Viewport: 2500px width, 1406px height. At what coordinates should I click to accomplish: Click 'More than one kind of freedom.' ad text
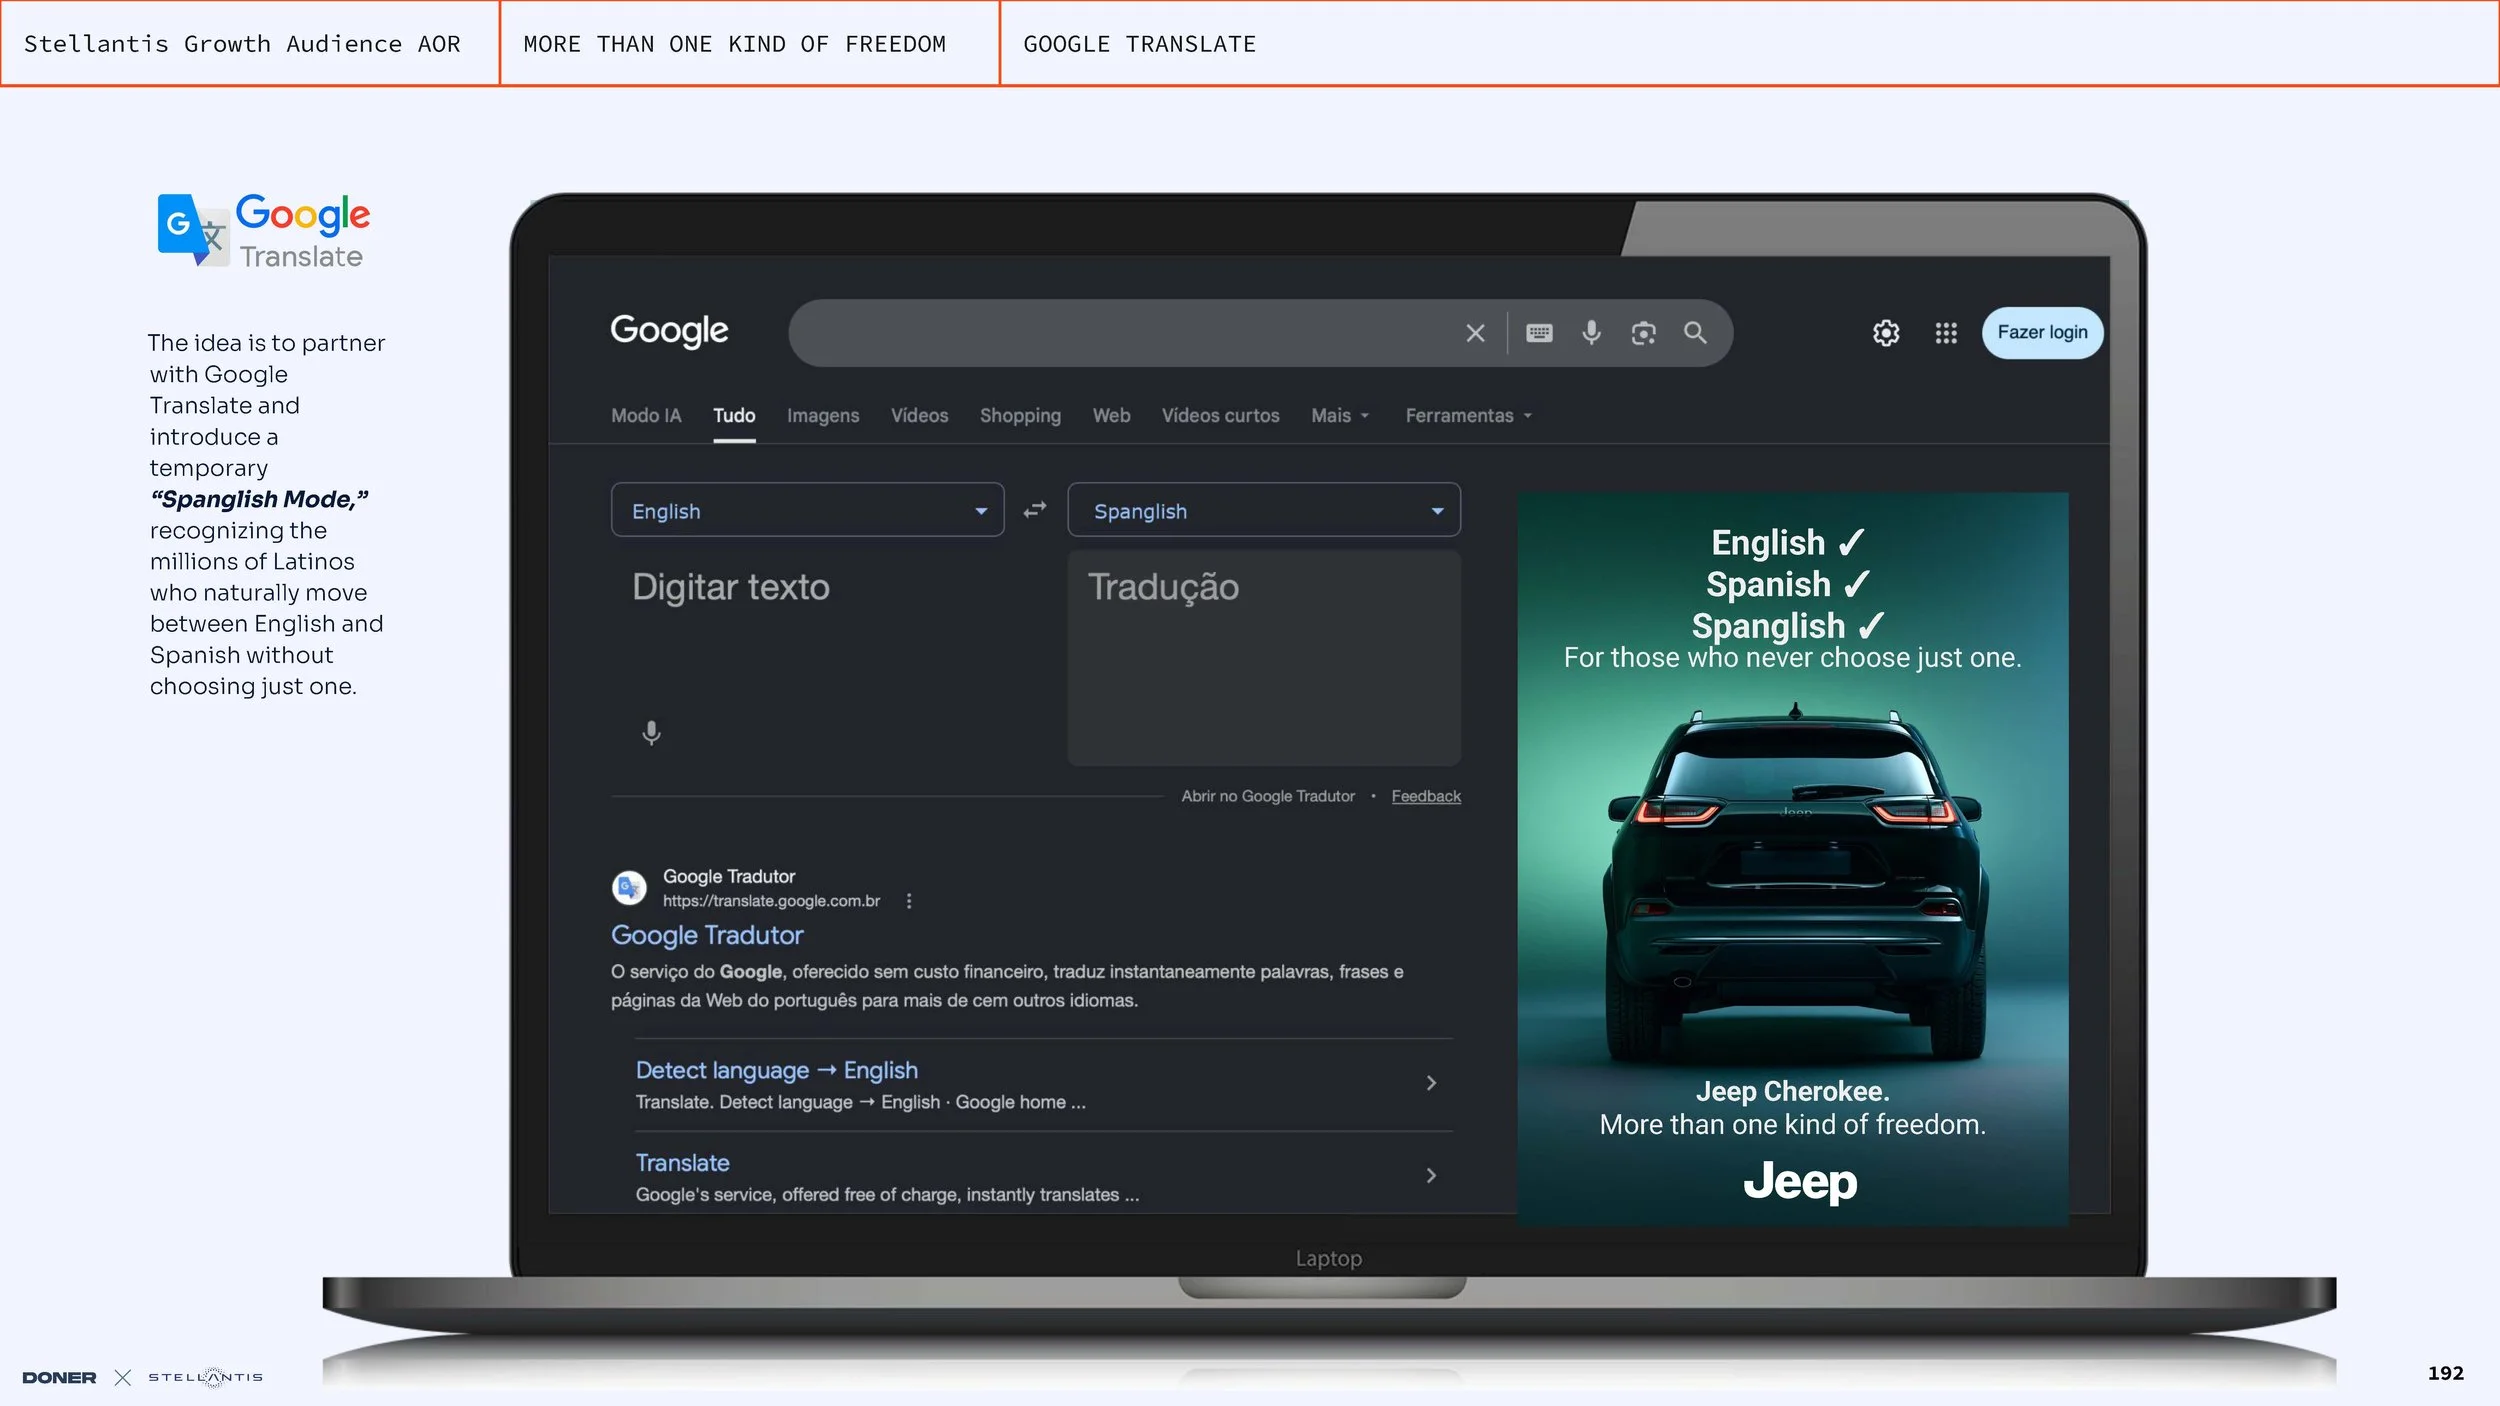1793,1125
